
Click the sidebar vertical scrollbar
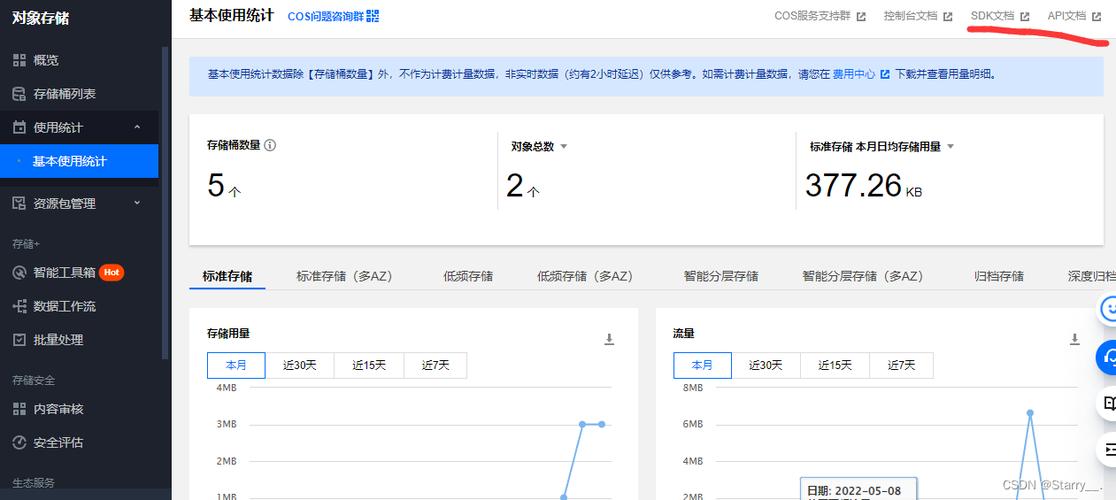[165, 203]
